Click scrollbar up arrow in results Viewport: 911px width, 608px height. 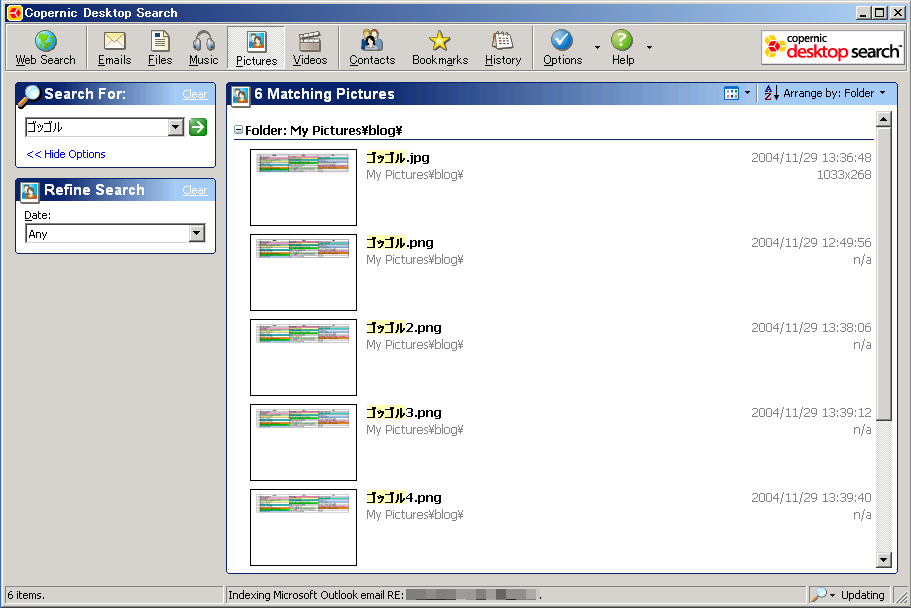click(883, 119)
